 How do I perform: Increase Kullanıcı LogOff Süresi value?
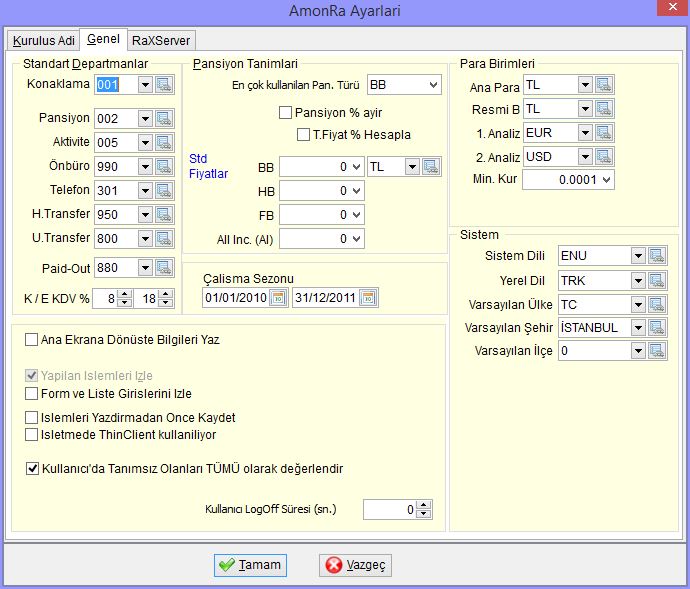pos(423,505)
